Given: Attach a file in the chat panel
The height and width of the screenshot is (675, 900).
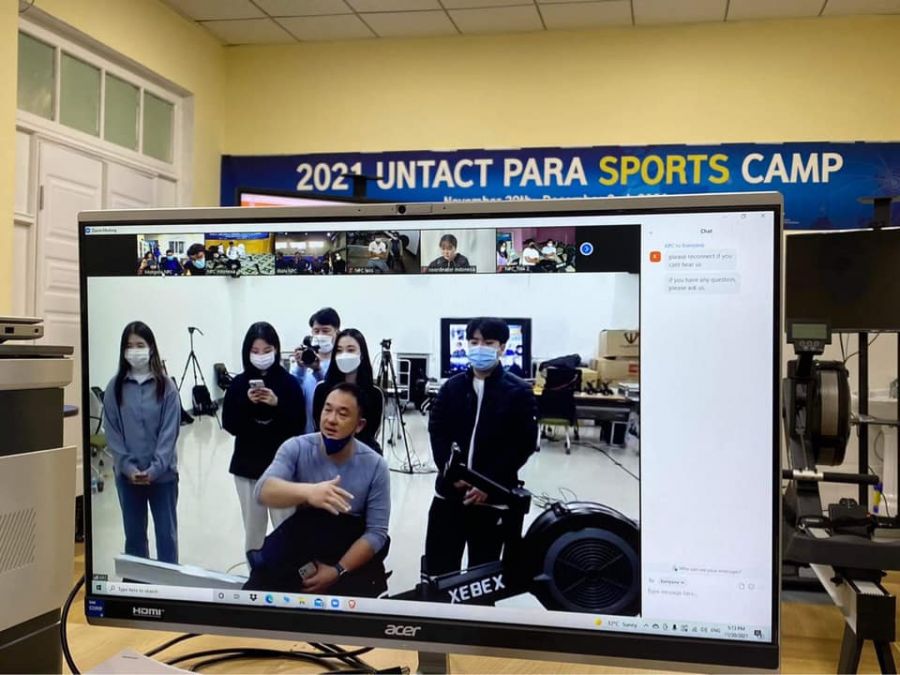Looking at the screenshot, I should tap(742, 586).
